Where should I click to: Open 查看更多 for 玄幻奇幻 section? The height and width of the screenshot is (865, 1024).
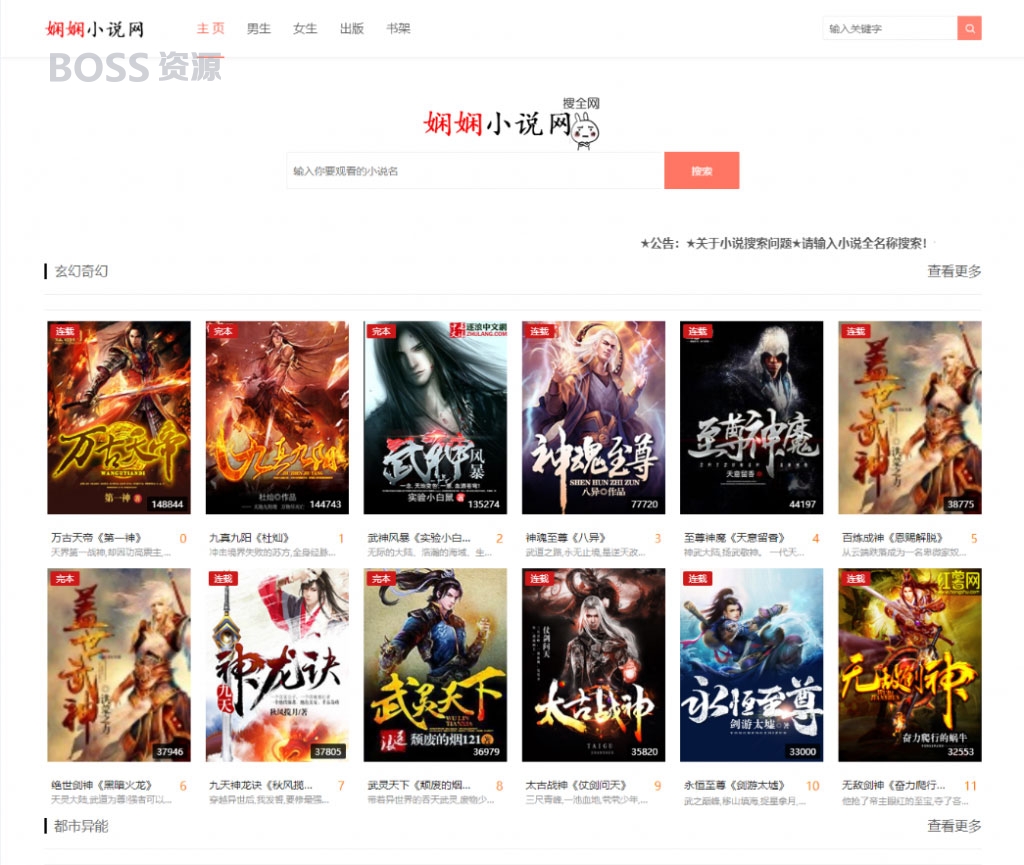(x=954, y=271)
